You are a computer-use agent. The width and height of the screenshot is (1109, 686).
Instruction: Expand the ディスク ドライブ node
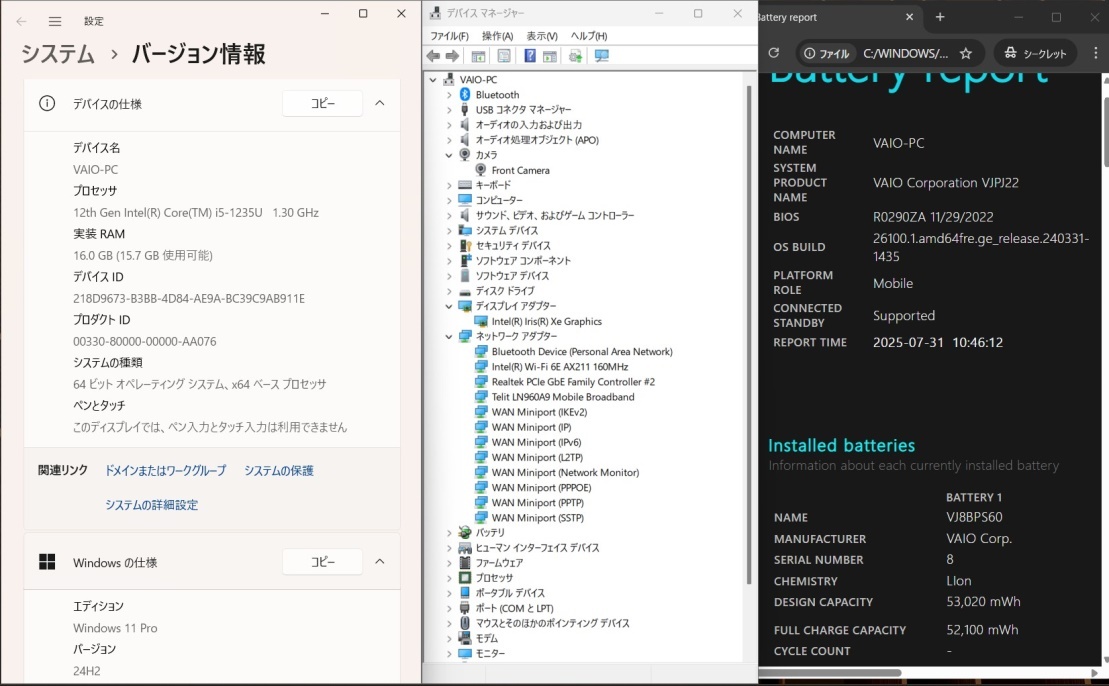point(449,291)
